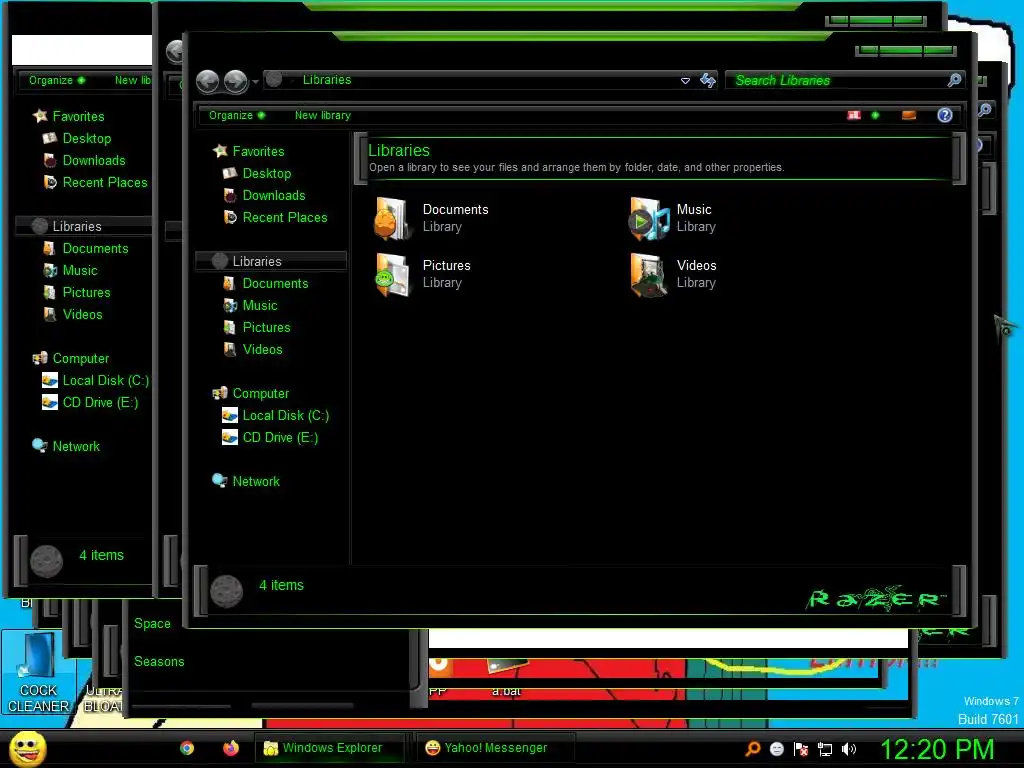The height and width of the screenshot is (768, 1024).
Task: Open Action Center flag icon in system tray
Action: (801, 749)
